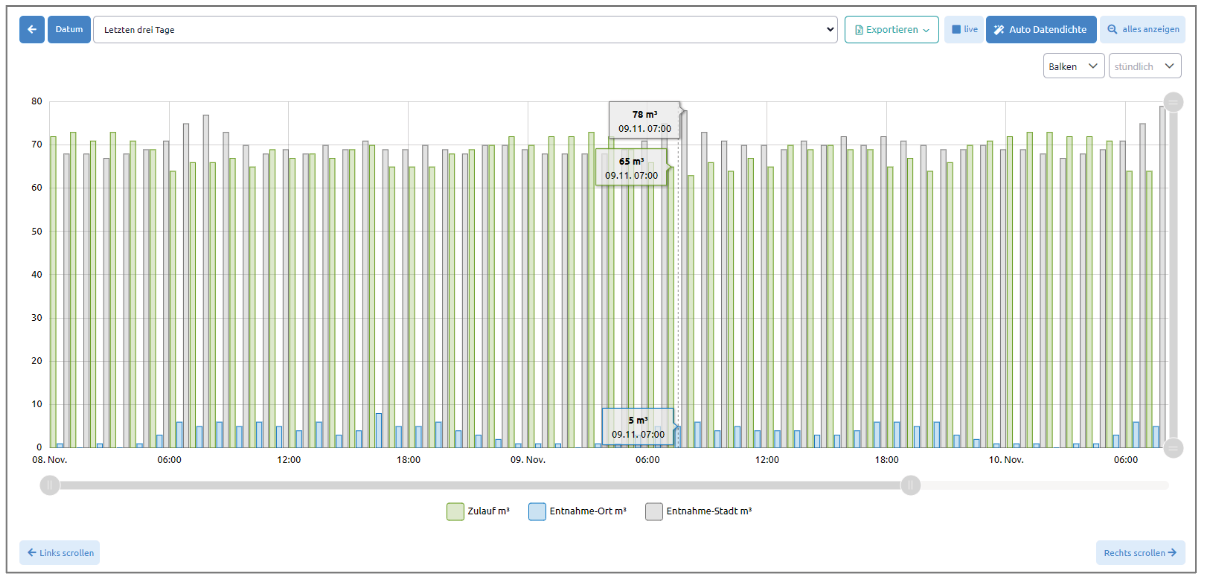Click the grey Entnahme-Stadt legend swatch
Viewport: 1208px width, 582px height.
coord(653,511)
